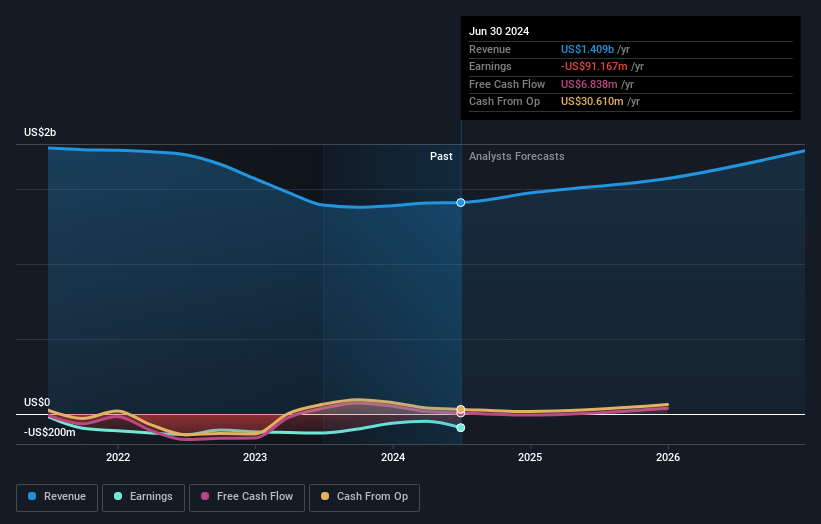The height and width of the screenshot is (524, 821).
Task: Click the -US$200m y-axis label
Action: [49, 432]
